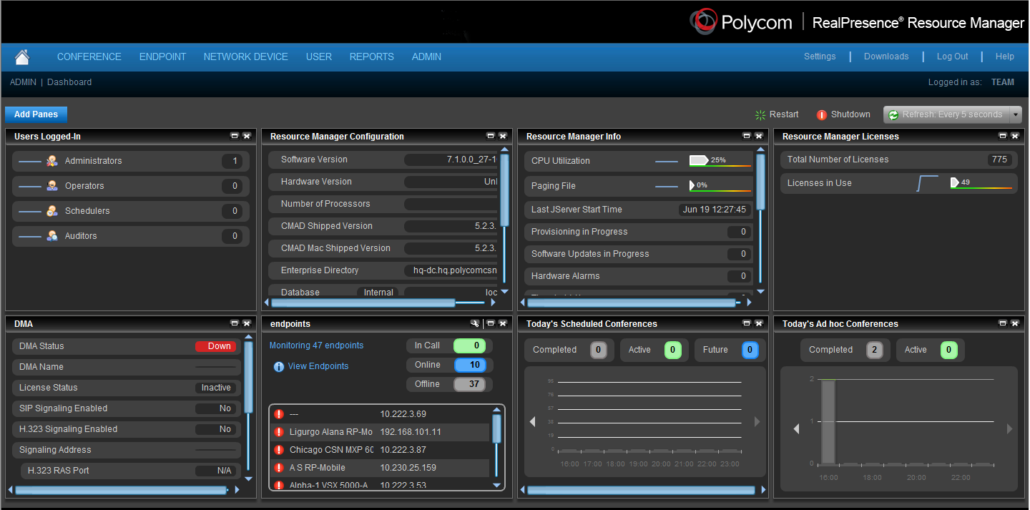Close the endpoints pane

coord(503,323)
